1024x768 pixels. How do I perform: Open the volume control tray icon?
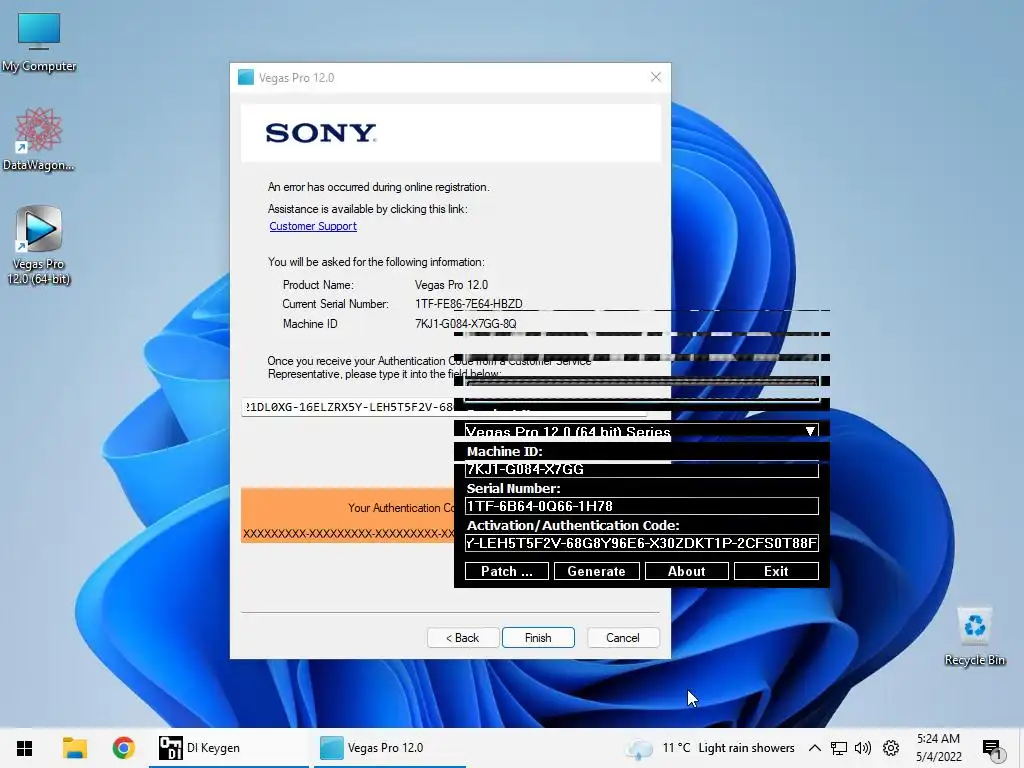pos(863,748)
